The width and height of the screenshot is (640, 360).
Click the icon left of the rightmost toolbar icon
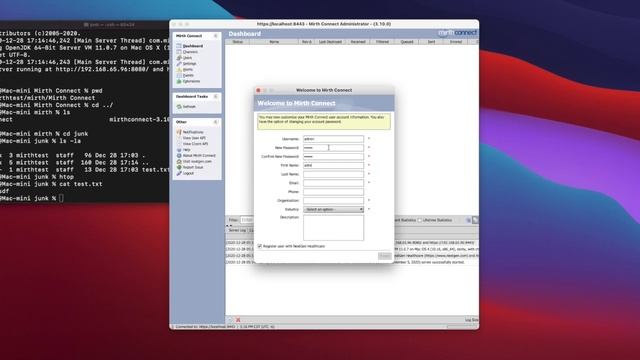coord(469,220)
